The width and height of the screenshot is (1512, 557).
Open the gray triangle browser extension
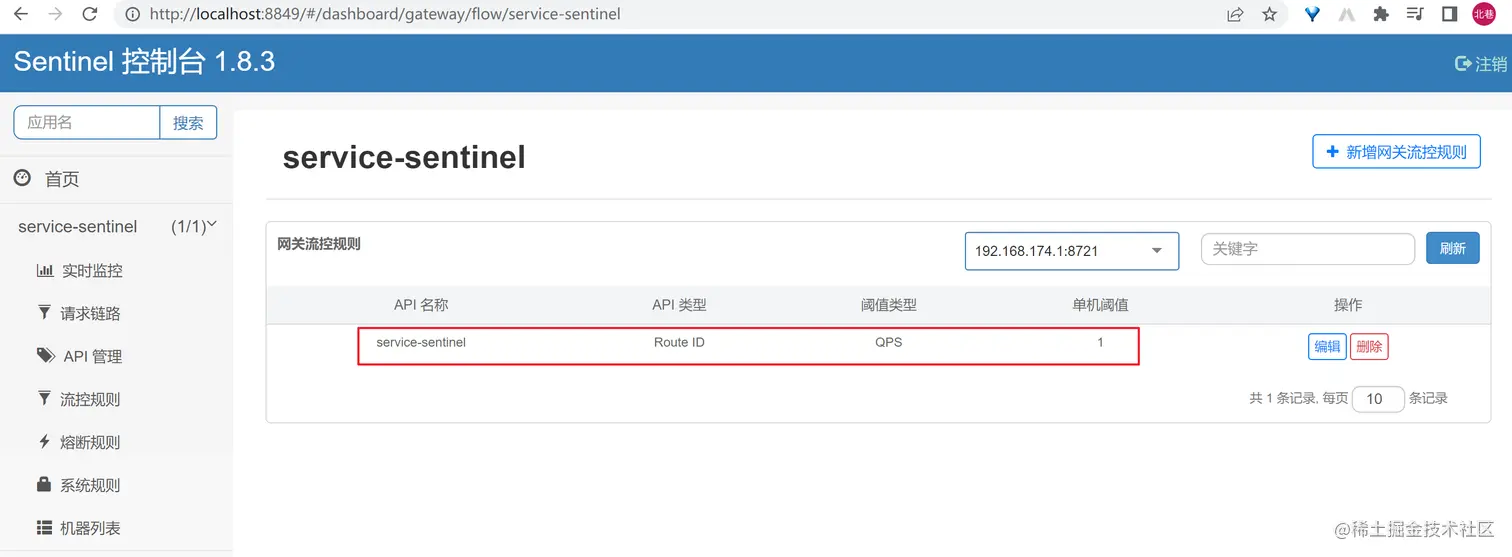[1347, 14]
